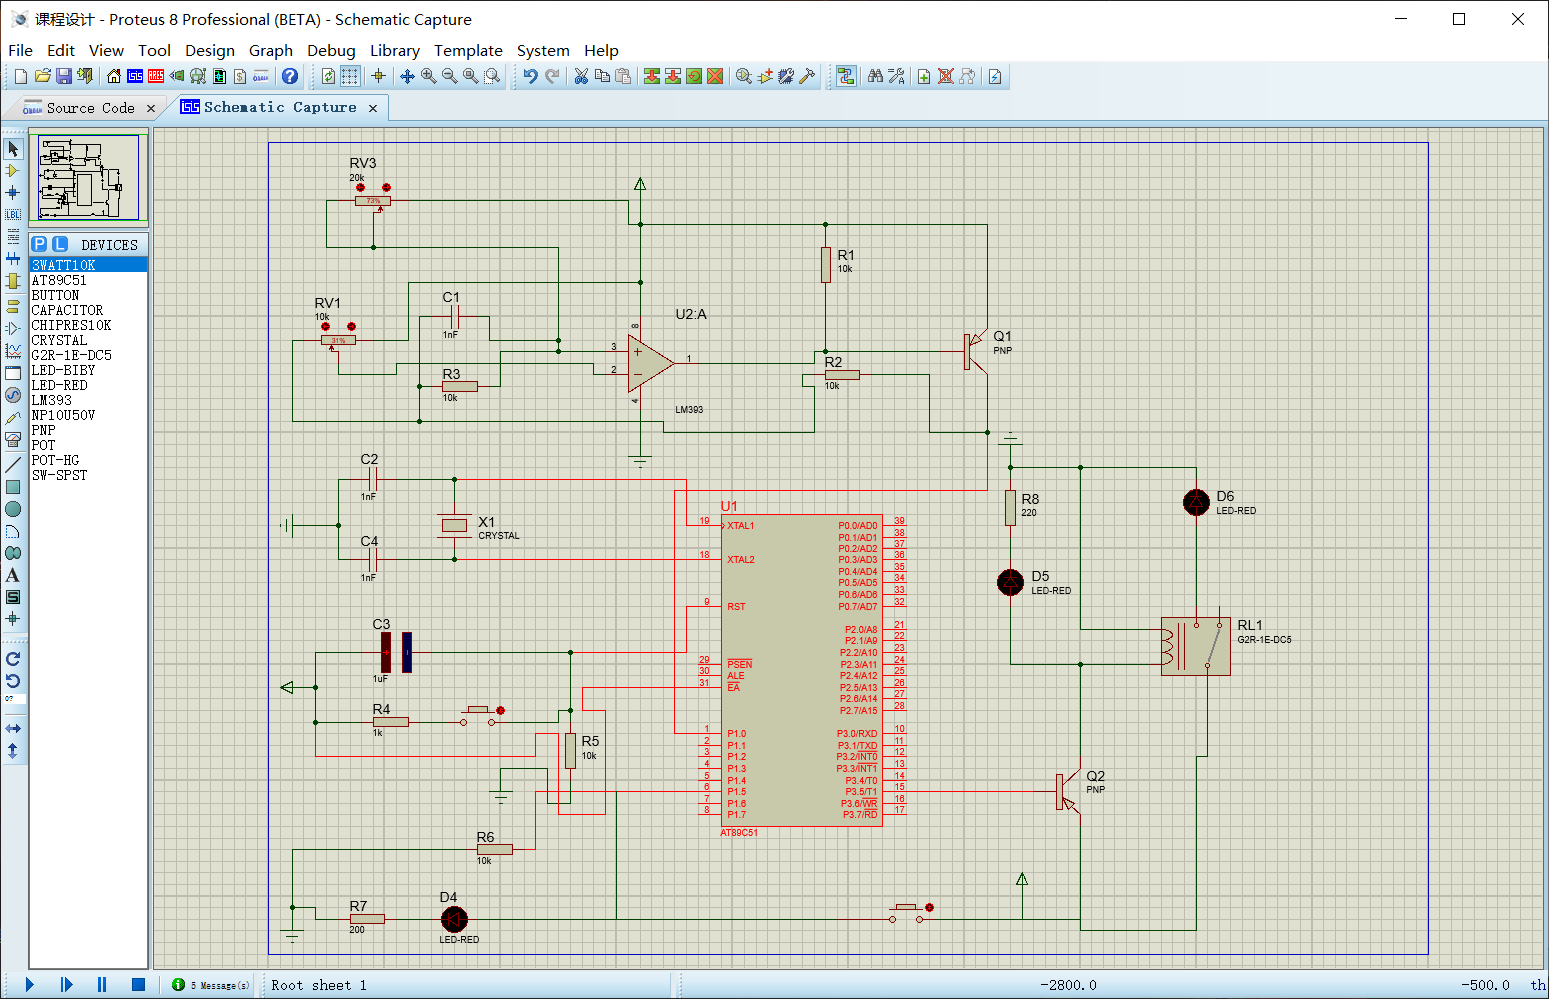This screenshot has height=999, width=1549.
Task: Toggle the wire autorouter
Action: point(846,76)
